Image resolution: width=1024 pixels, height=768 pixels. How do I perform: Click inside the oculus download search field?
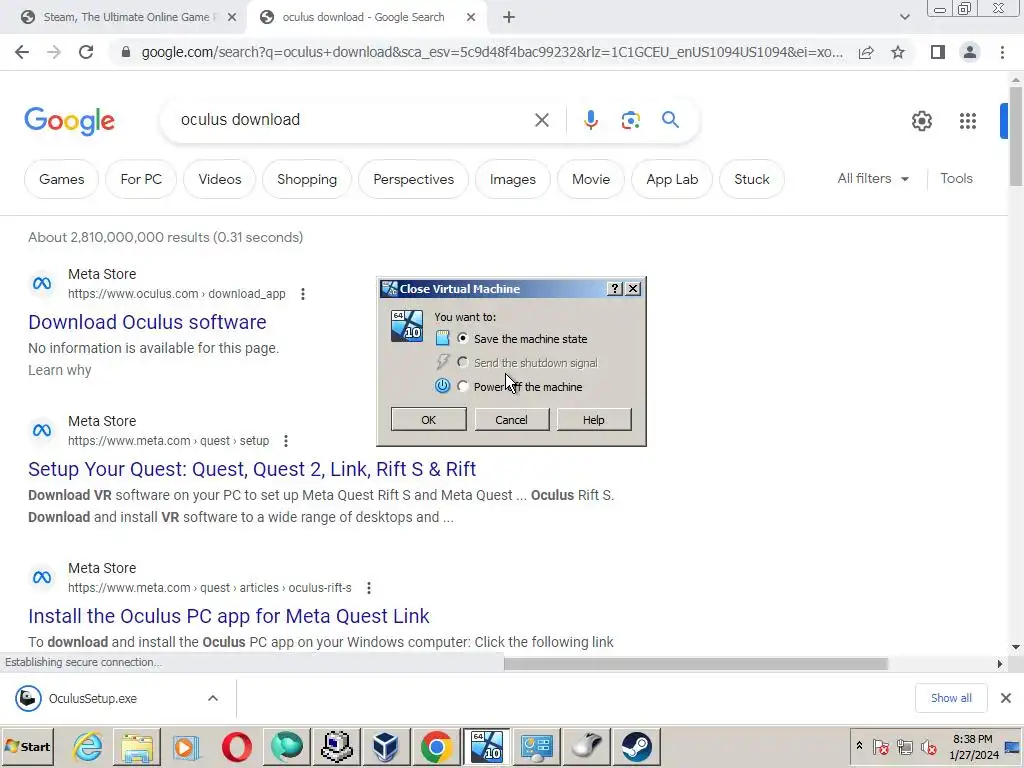tap(353, 120)
